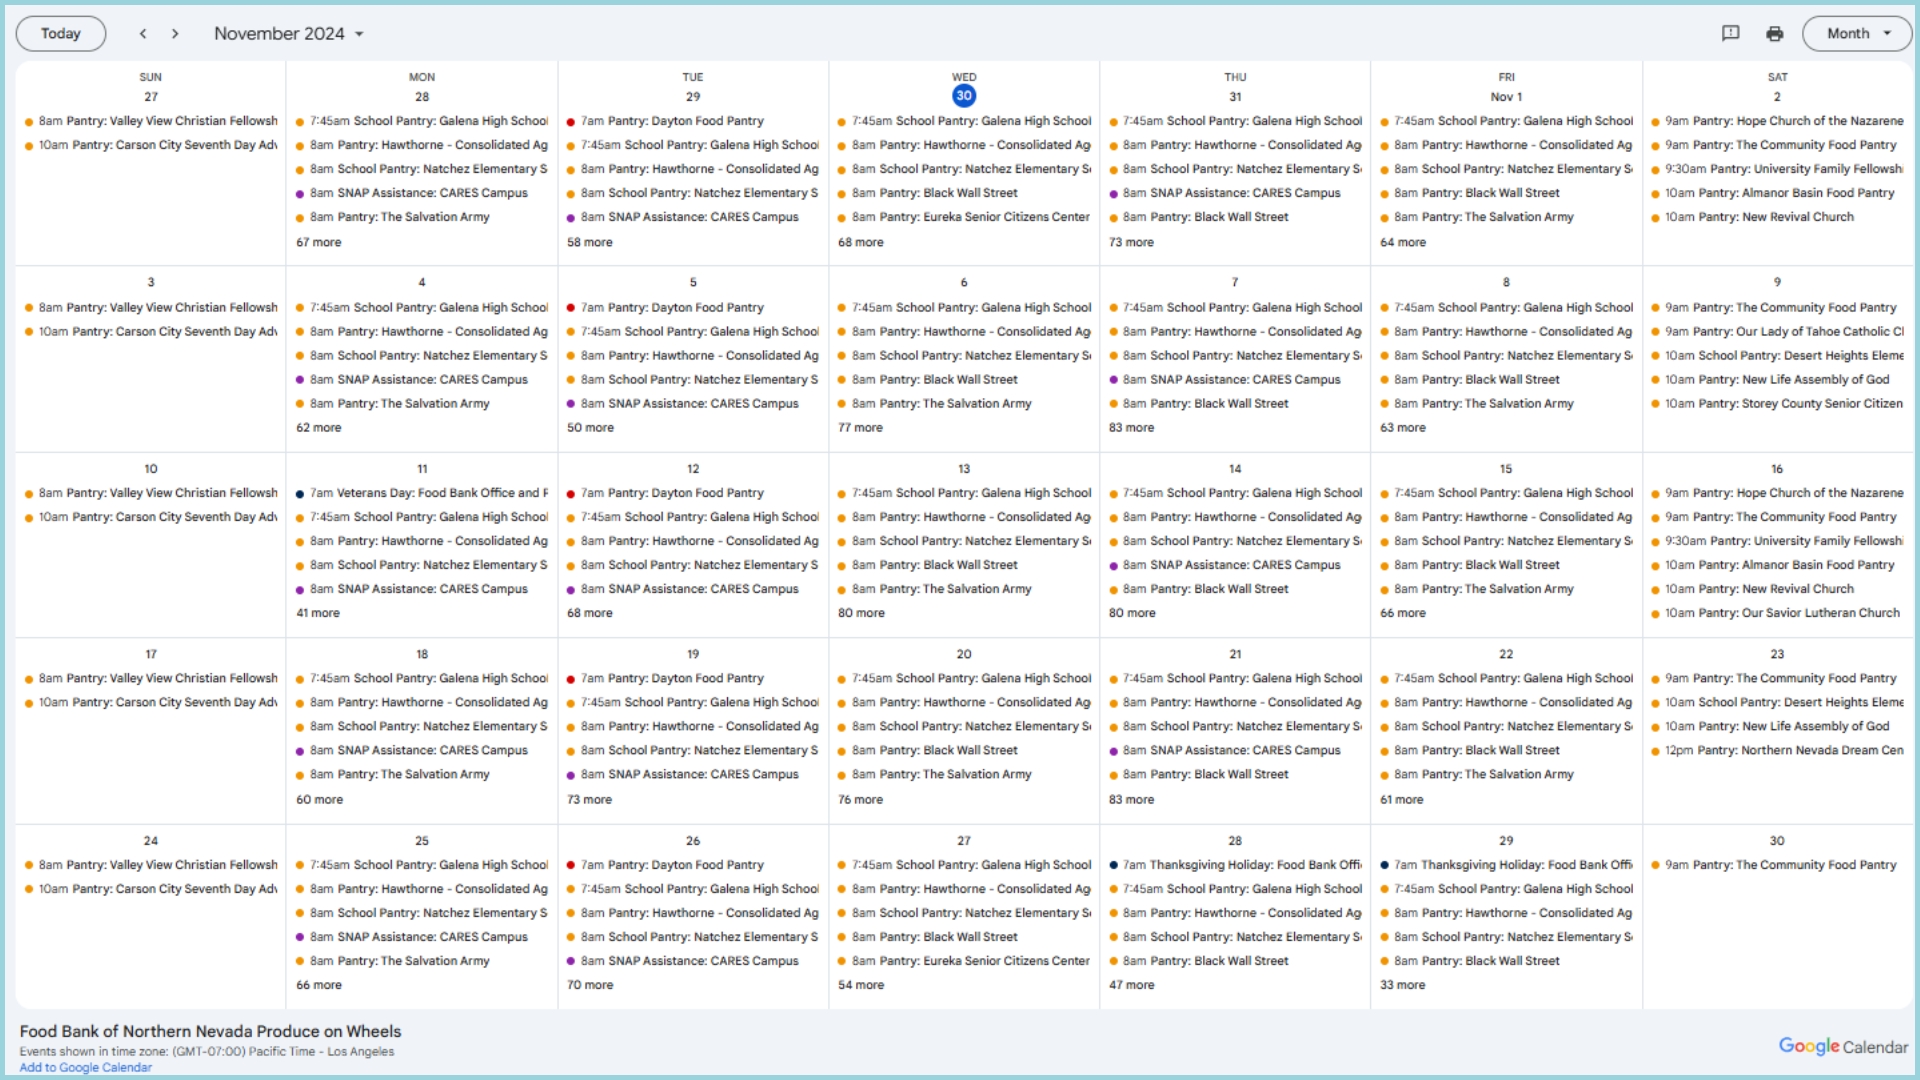Show 41 more events on Nov 11
This screenshot has width=1920, height=1080.
[318, 613]
